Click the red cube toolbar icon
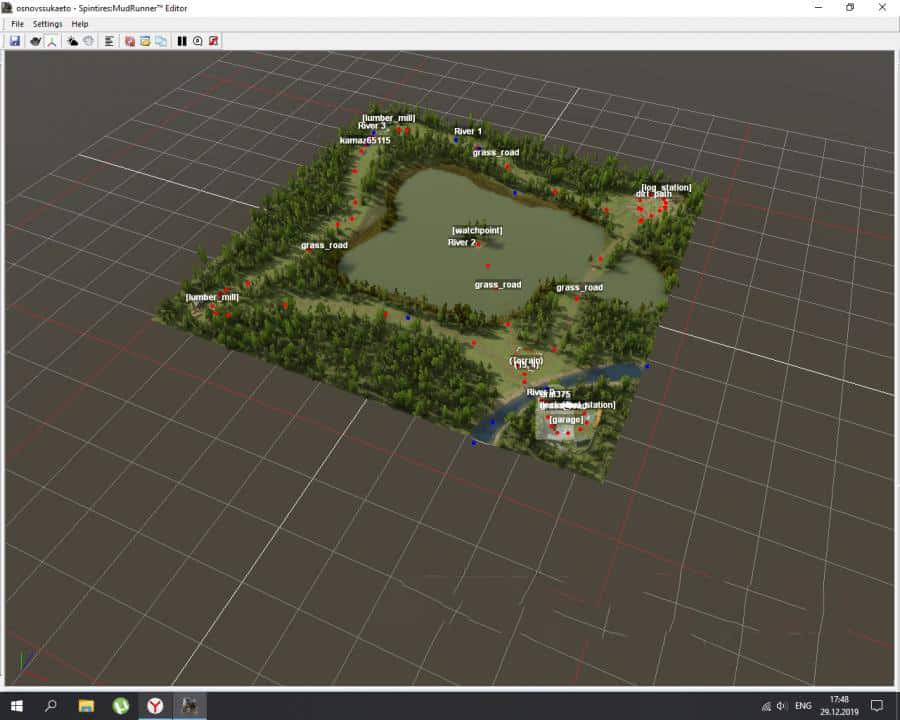The height and width of the screenshot is (720, 900). 130,41
